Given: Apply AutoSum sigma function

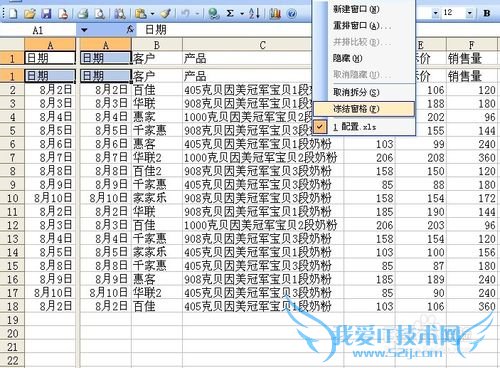Looking at the screenshot, I should (230, 14).
